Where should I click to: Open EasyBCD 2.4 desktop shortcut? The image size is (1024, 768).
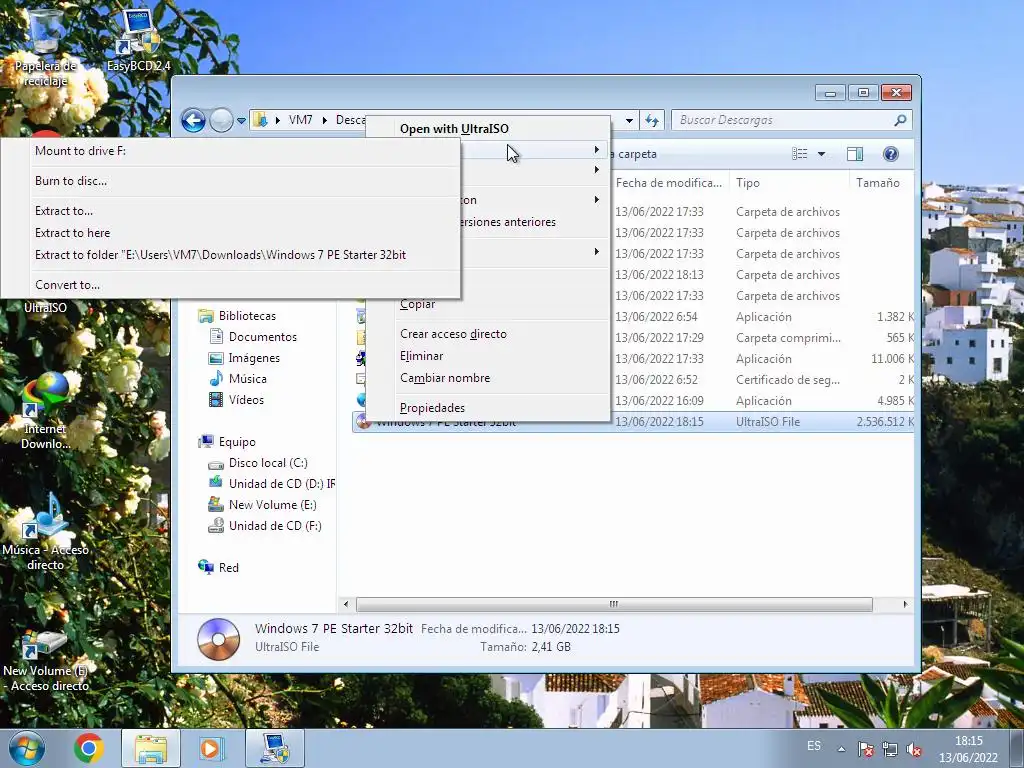pyautogui.click(x=138, y=40)
